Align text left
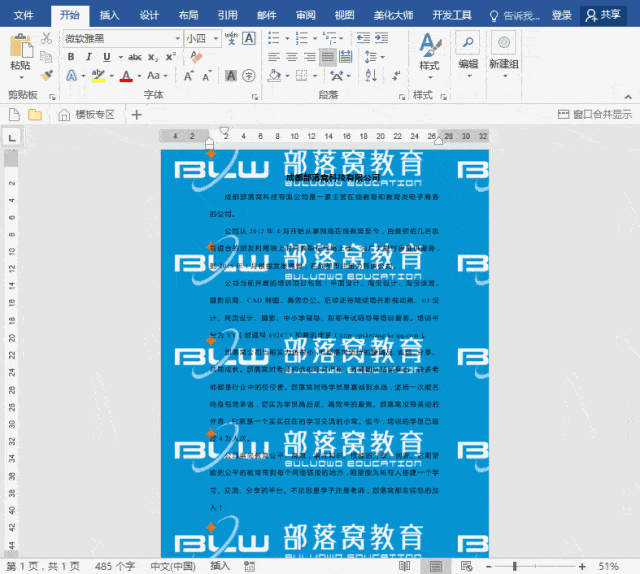640x574 pixels. click(x=274, y=57)
